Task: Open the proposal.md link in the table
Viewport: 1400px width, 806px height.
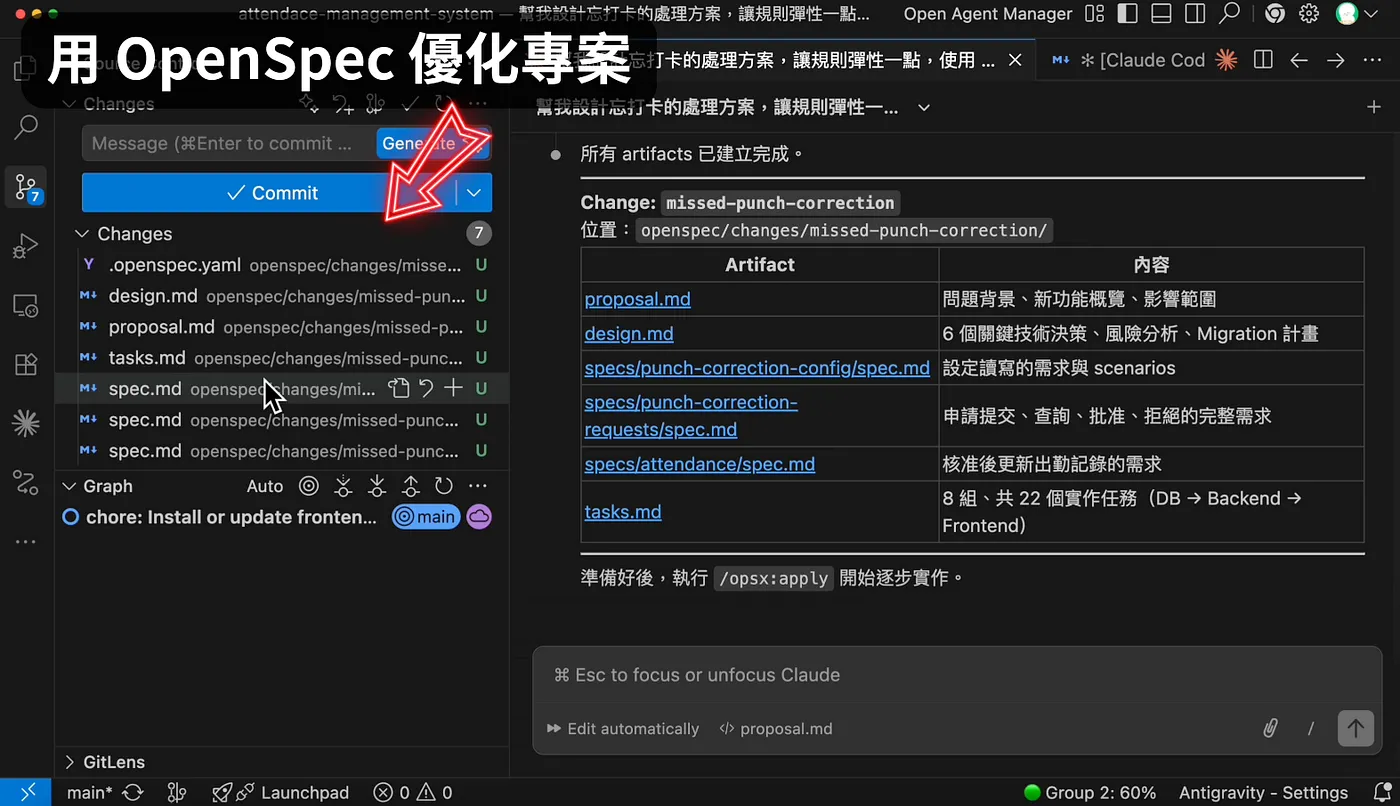Action: tap(638, 299)
